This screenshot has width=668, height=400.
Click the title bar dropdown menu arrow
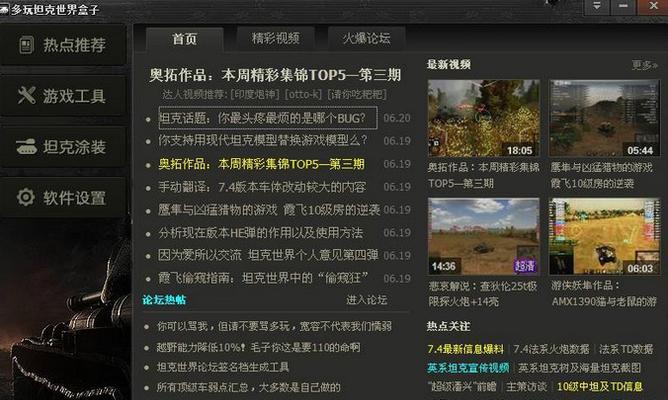[596, 7]
